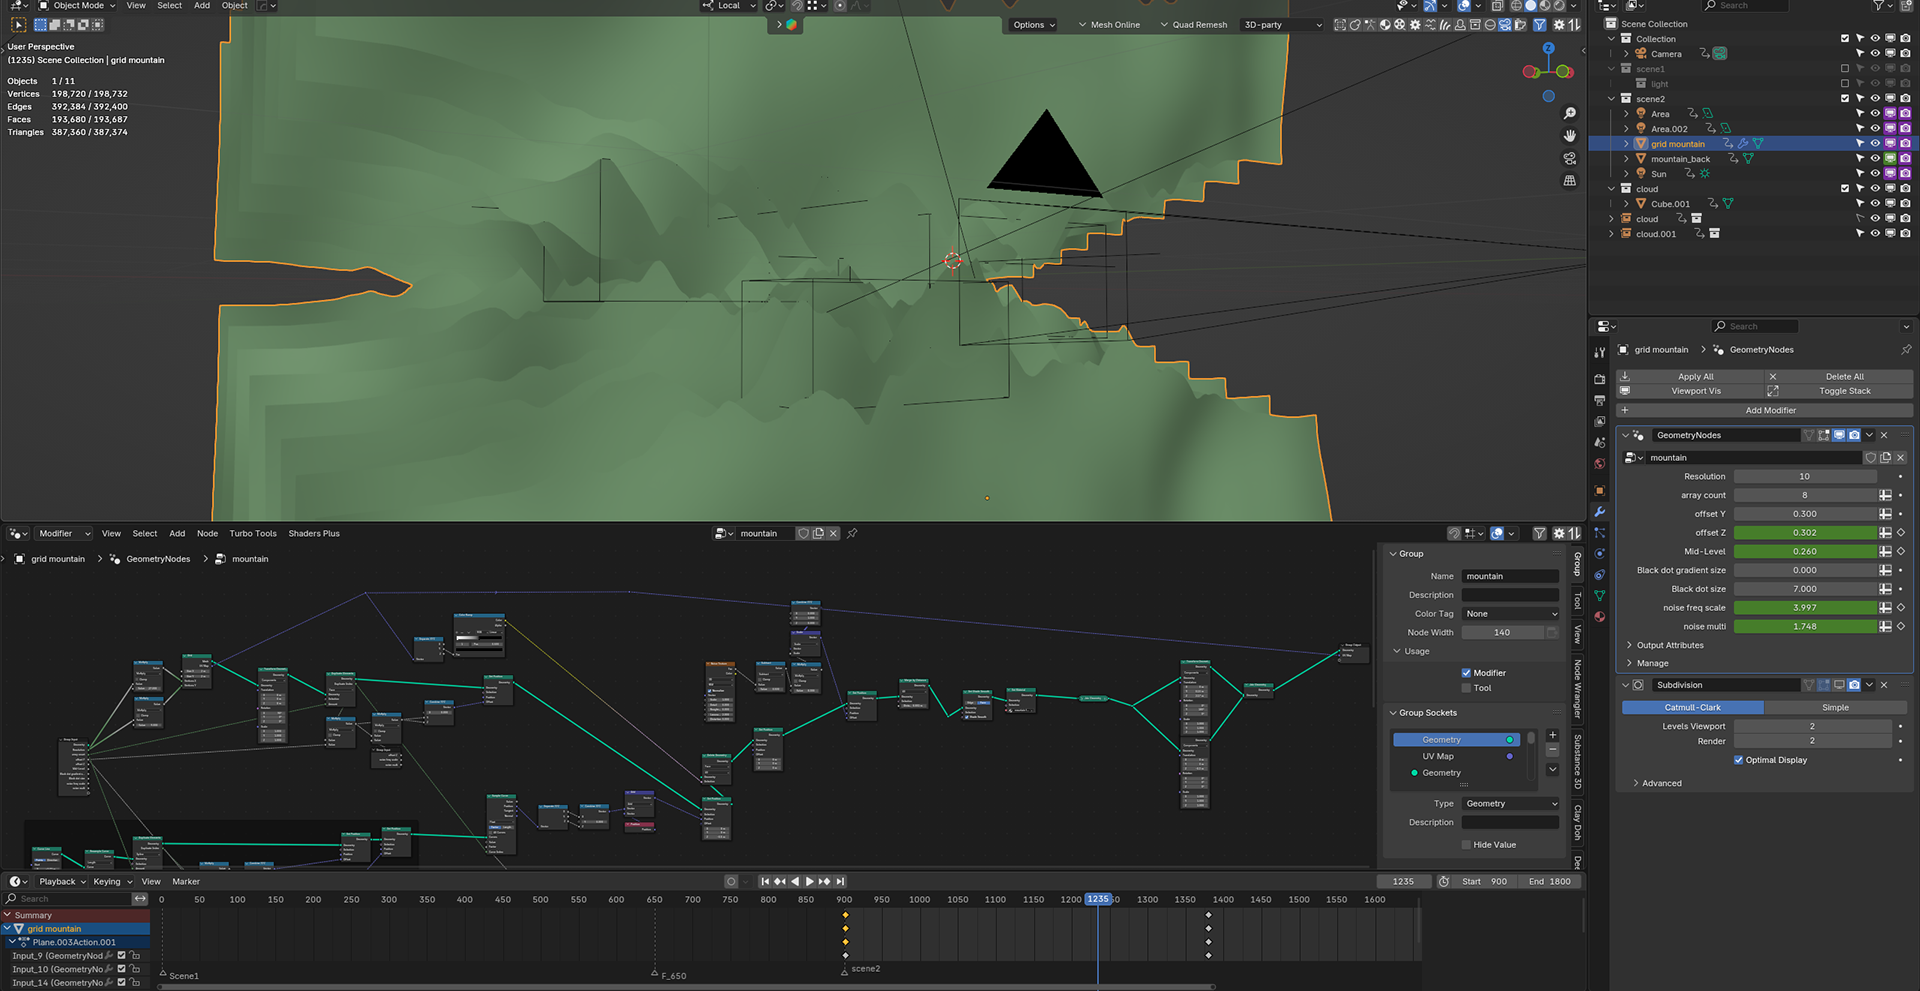Click the Add Modifier button
The width and height of the screenshot is (1920, 991).
point(1765,411)
